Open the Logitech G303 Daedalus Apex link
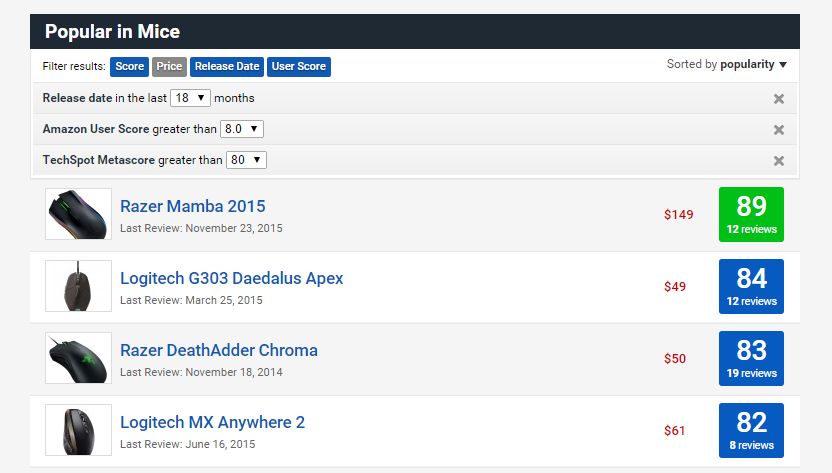The width and height of the screenshot is (832, 473). pos(232,278)
